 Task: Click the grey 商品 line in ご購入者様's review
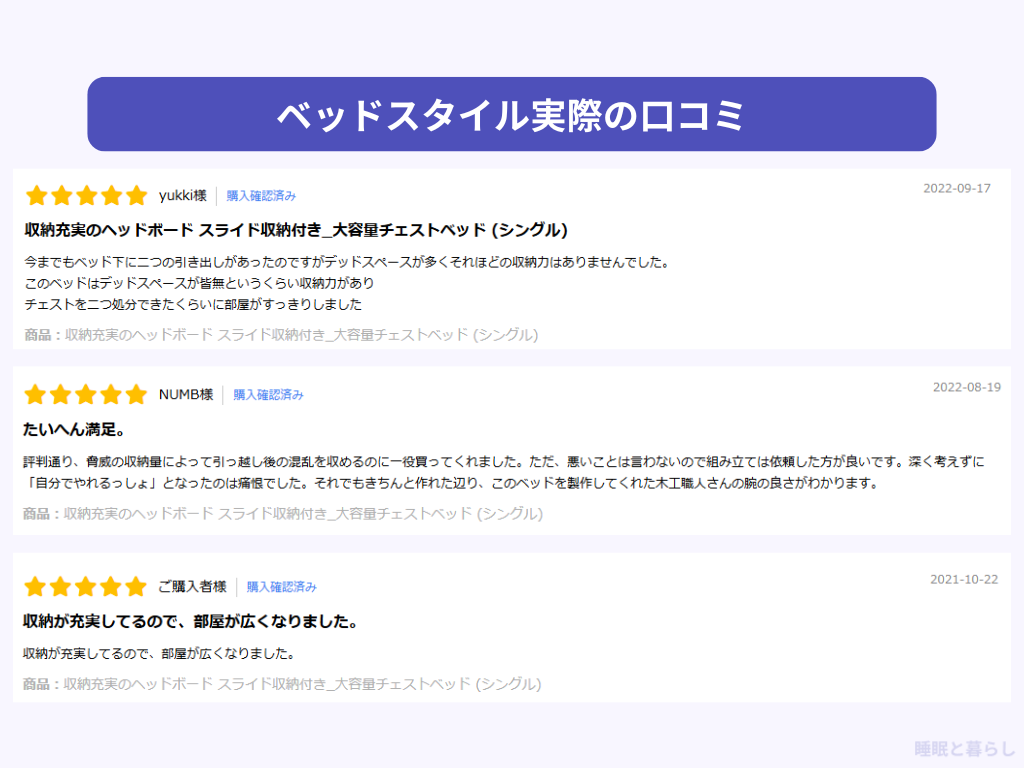tap(282, 684)
